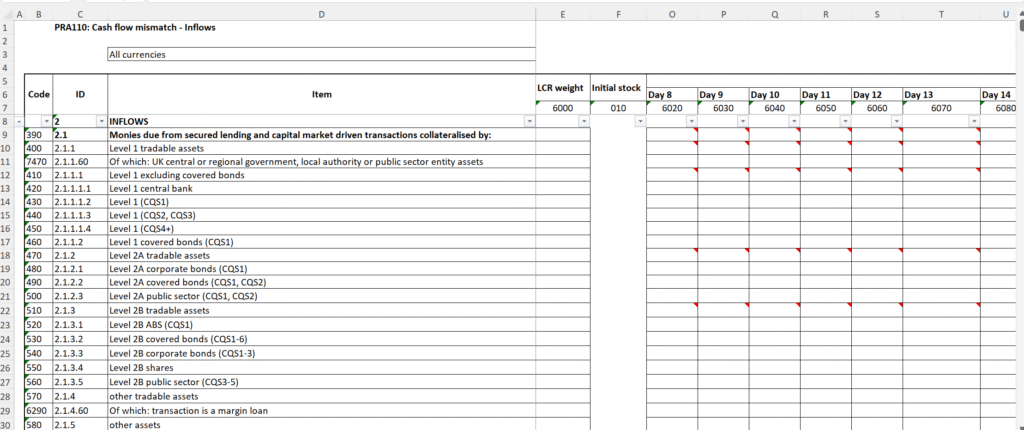This screenshot has height=430, width=1024.
Task: Select the code cell containing 7470
Action: 38,161
